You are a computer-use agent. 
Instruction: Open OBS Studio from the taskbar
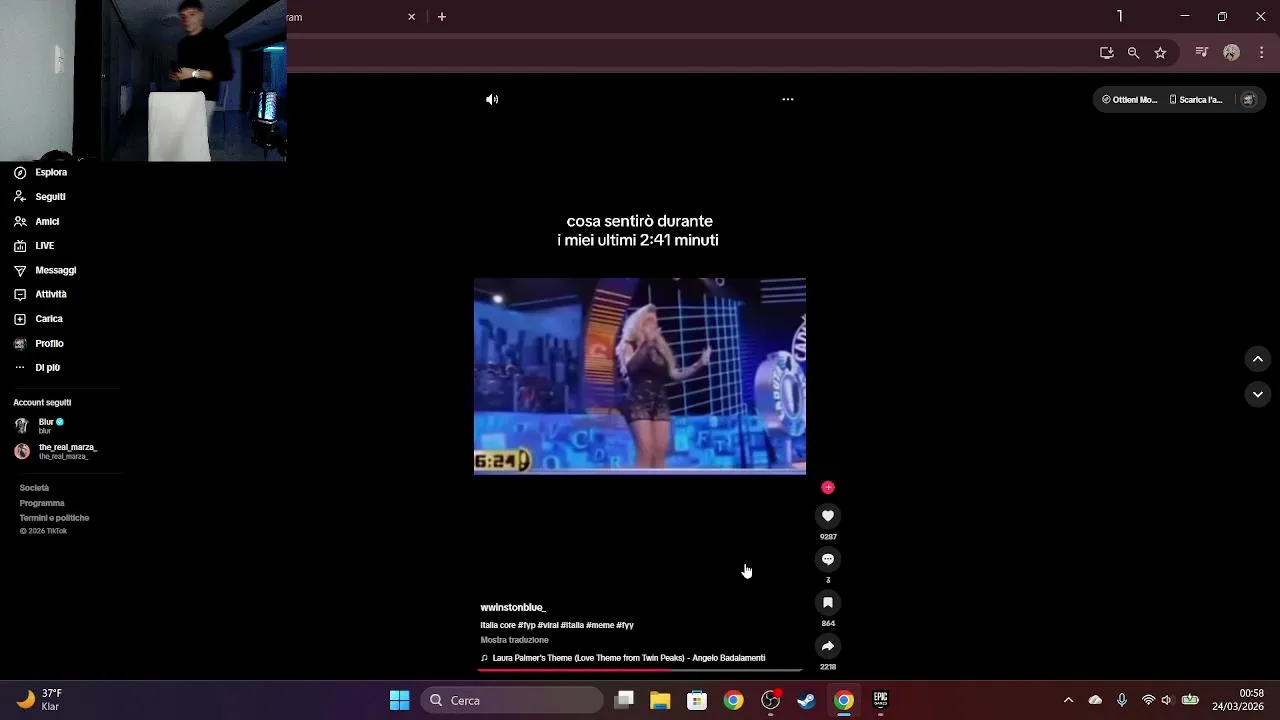[x=770, y=700]
